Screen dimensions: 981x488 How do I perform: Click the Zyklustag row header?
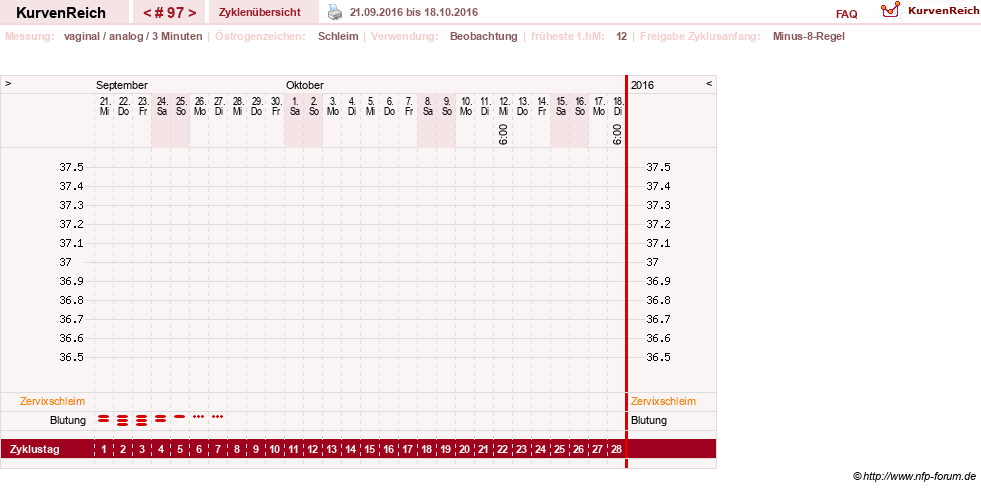pyautogui.click(x=34, y=449)
